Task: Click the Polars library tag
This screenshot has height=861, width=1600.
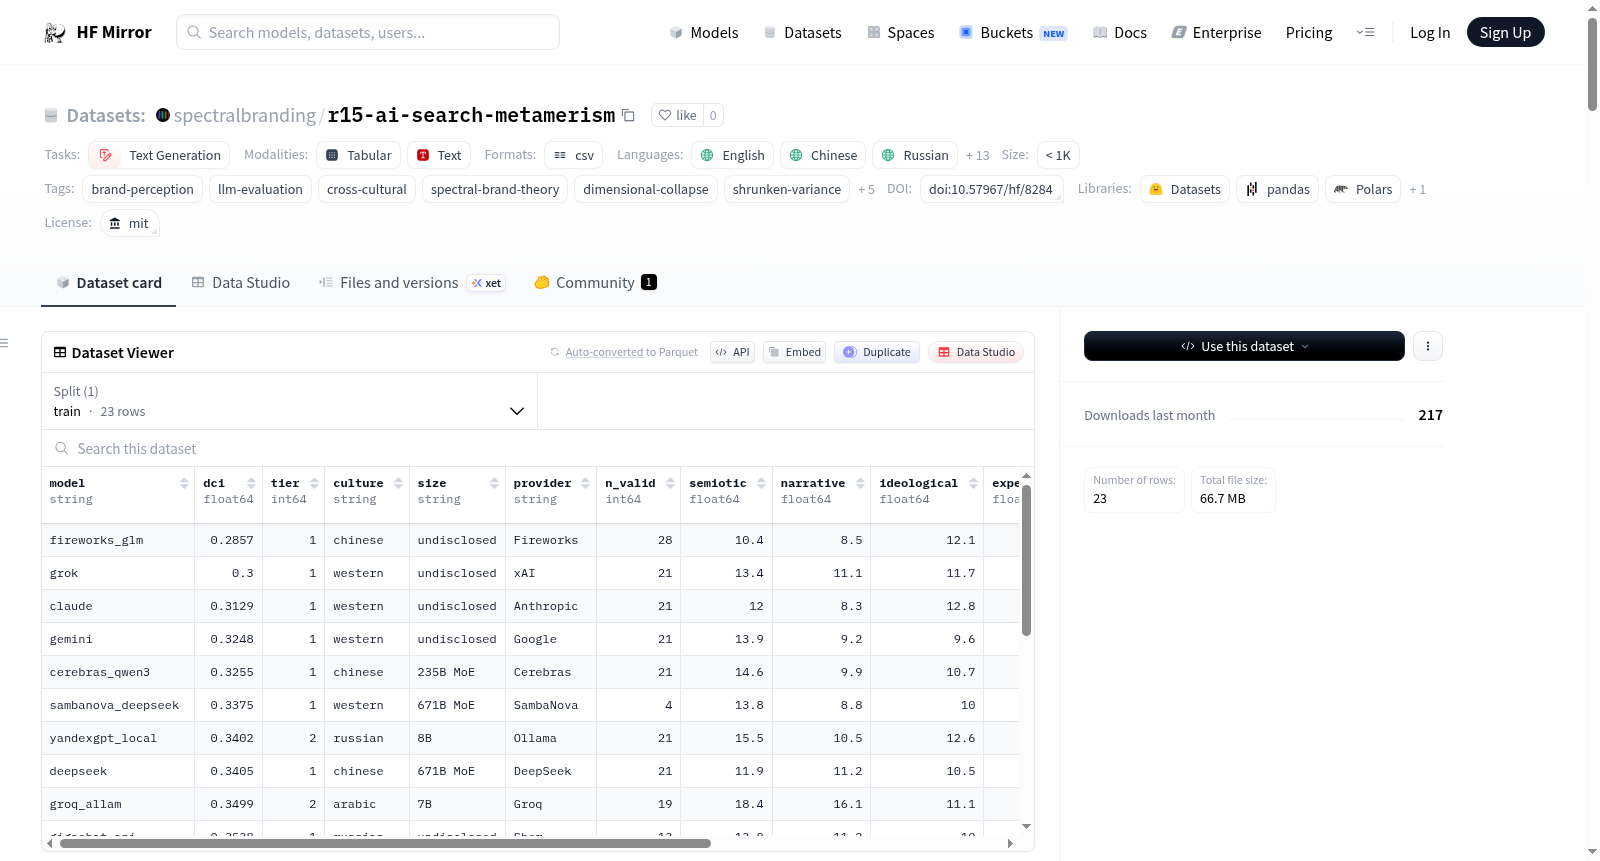Action: (x=1363, y=189)
